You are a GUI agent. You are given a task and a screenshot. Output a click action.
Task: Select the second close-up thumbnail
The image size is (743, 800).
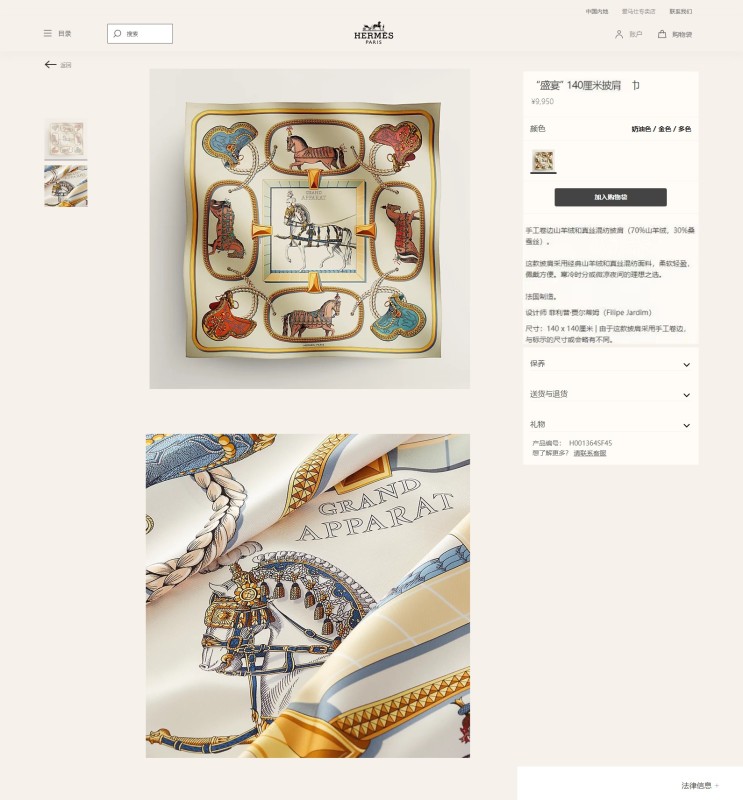(66, 186)
